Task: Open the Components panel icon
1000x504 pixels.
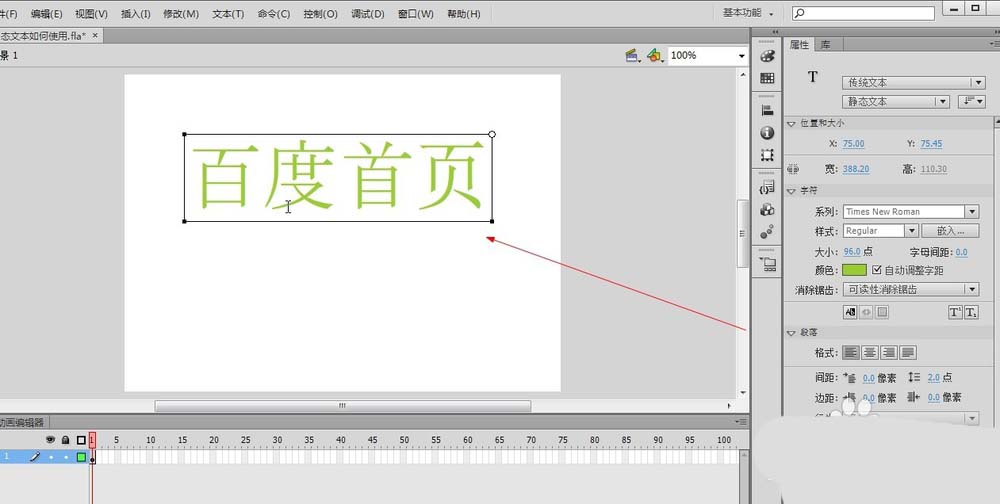Action: pos(767,209)
